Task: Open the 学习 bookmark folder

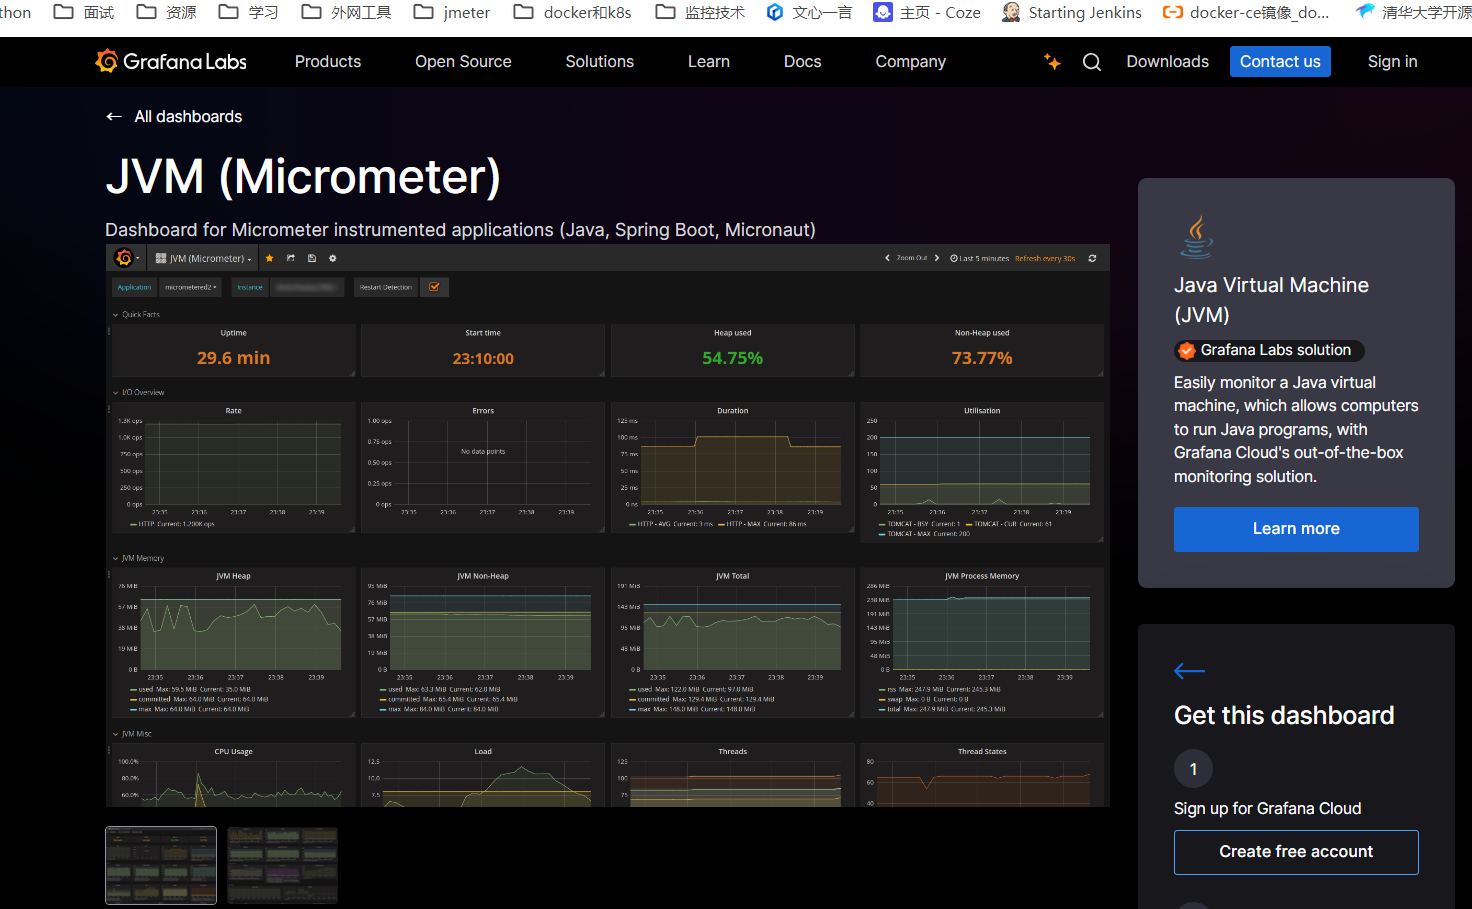Action: [248, 12]
